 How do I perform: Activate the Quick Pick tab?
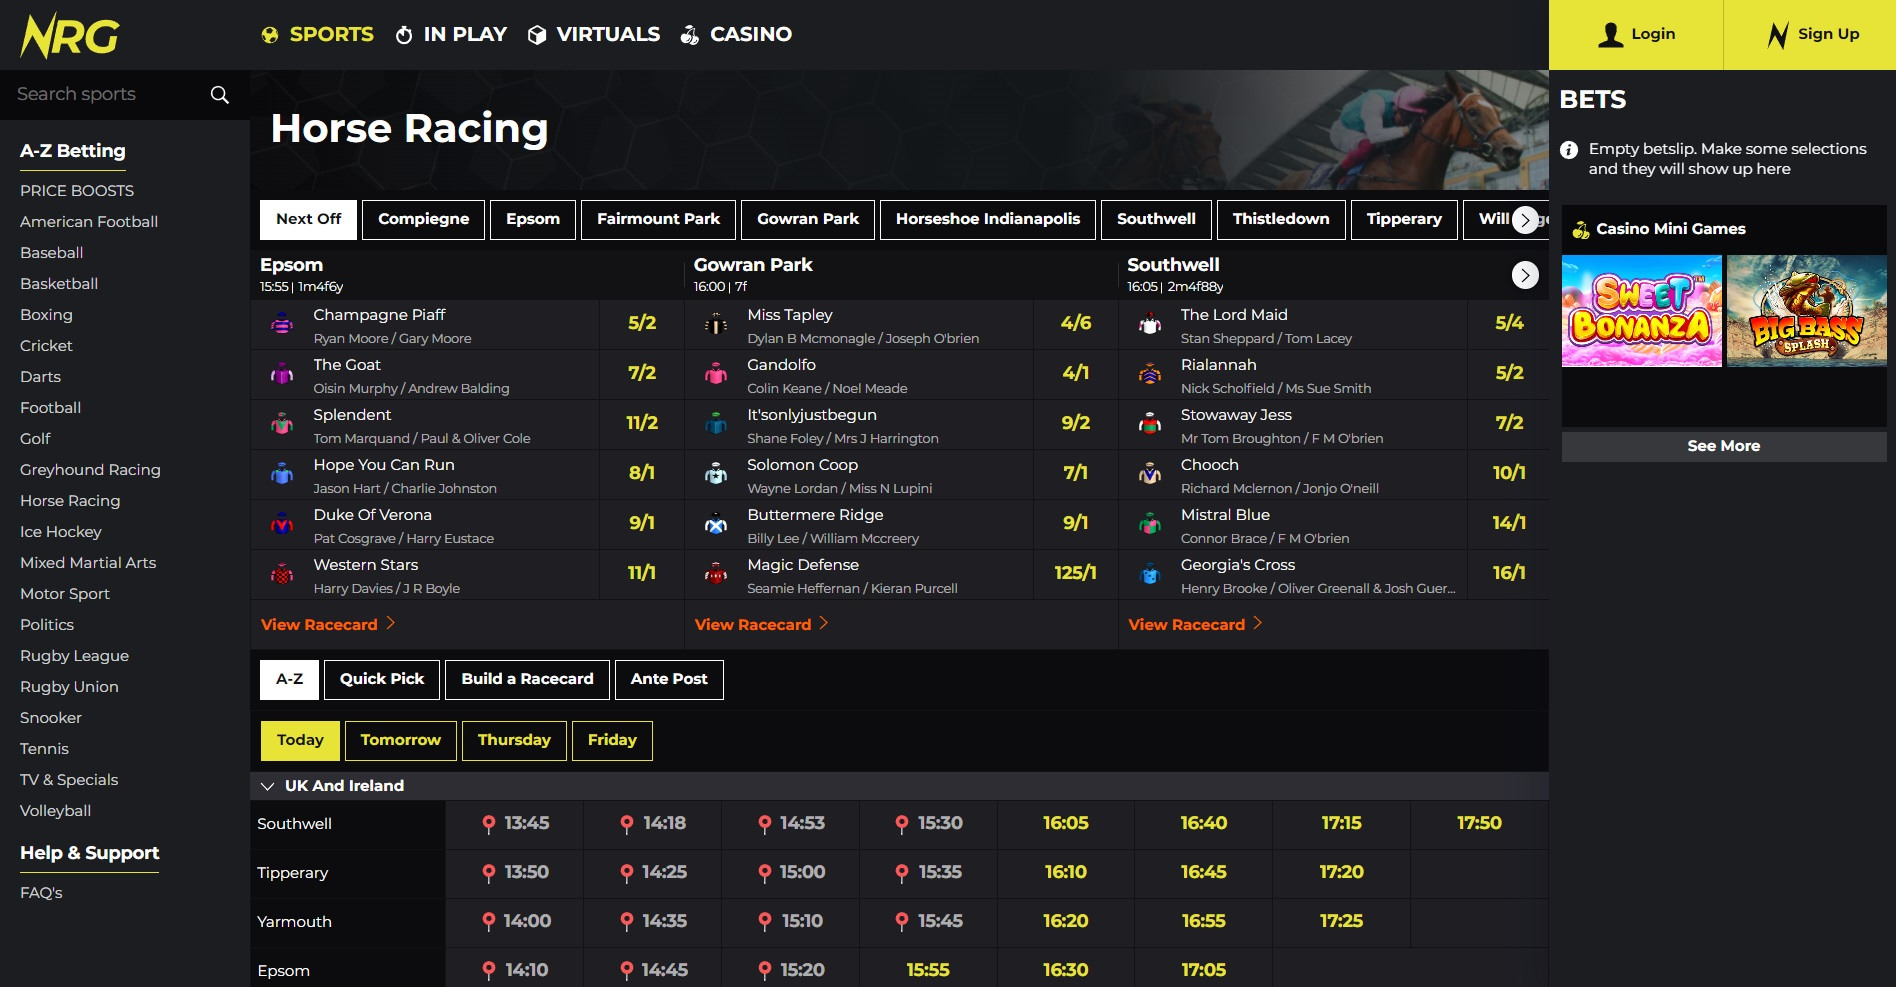coord(381,679)
